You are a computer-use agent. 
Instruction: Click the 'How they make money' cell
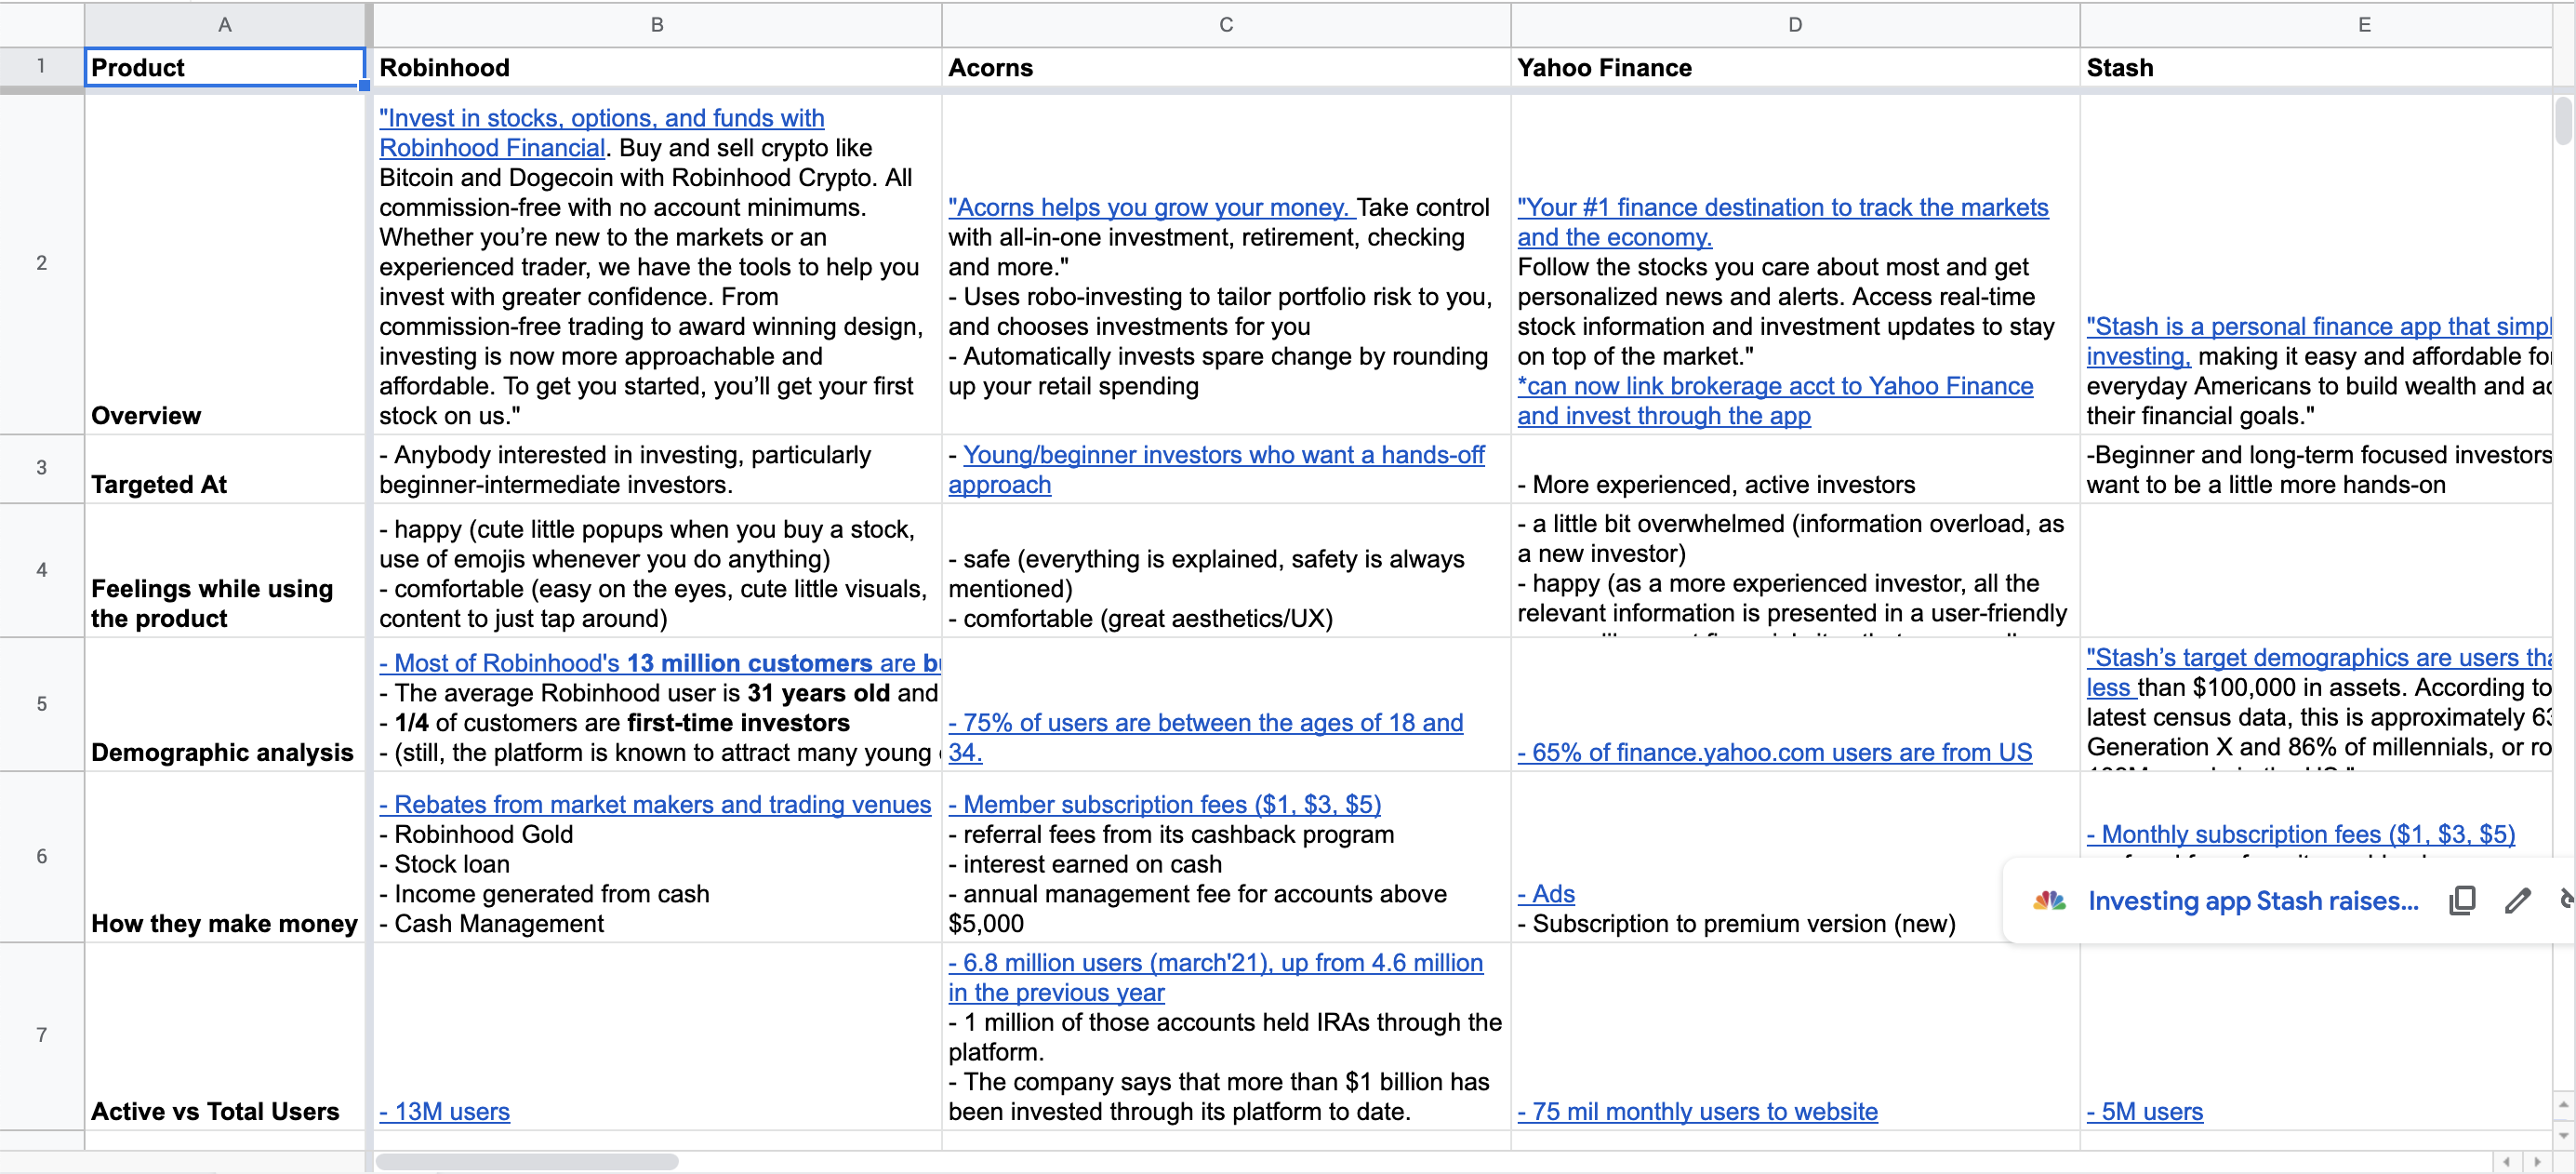coord(225,857)
